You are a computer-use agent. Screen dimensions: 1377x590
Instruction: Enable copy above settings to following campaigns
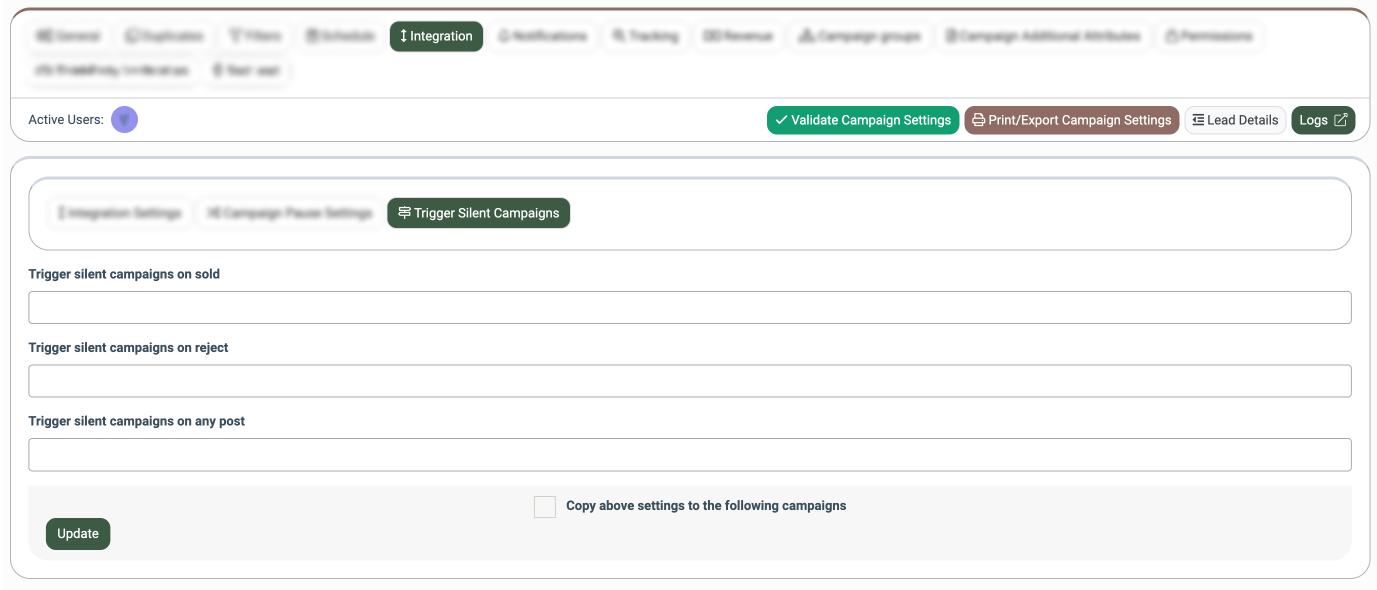[545, 507]
